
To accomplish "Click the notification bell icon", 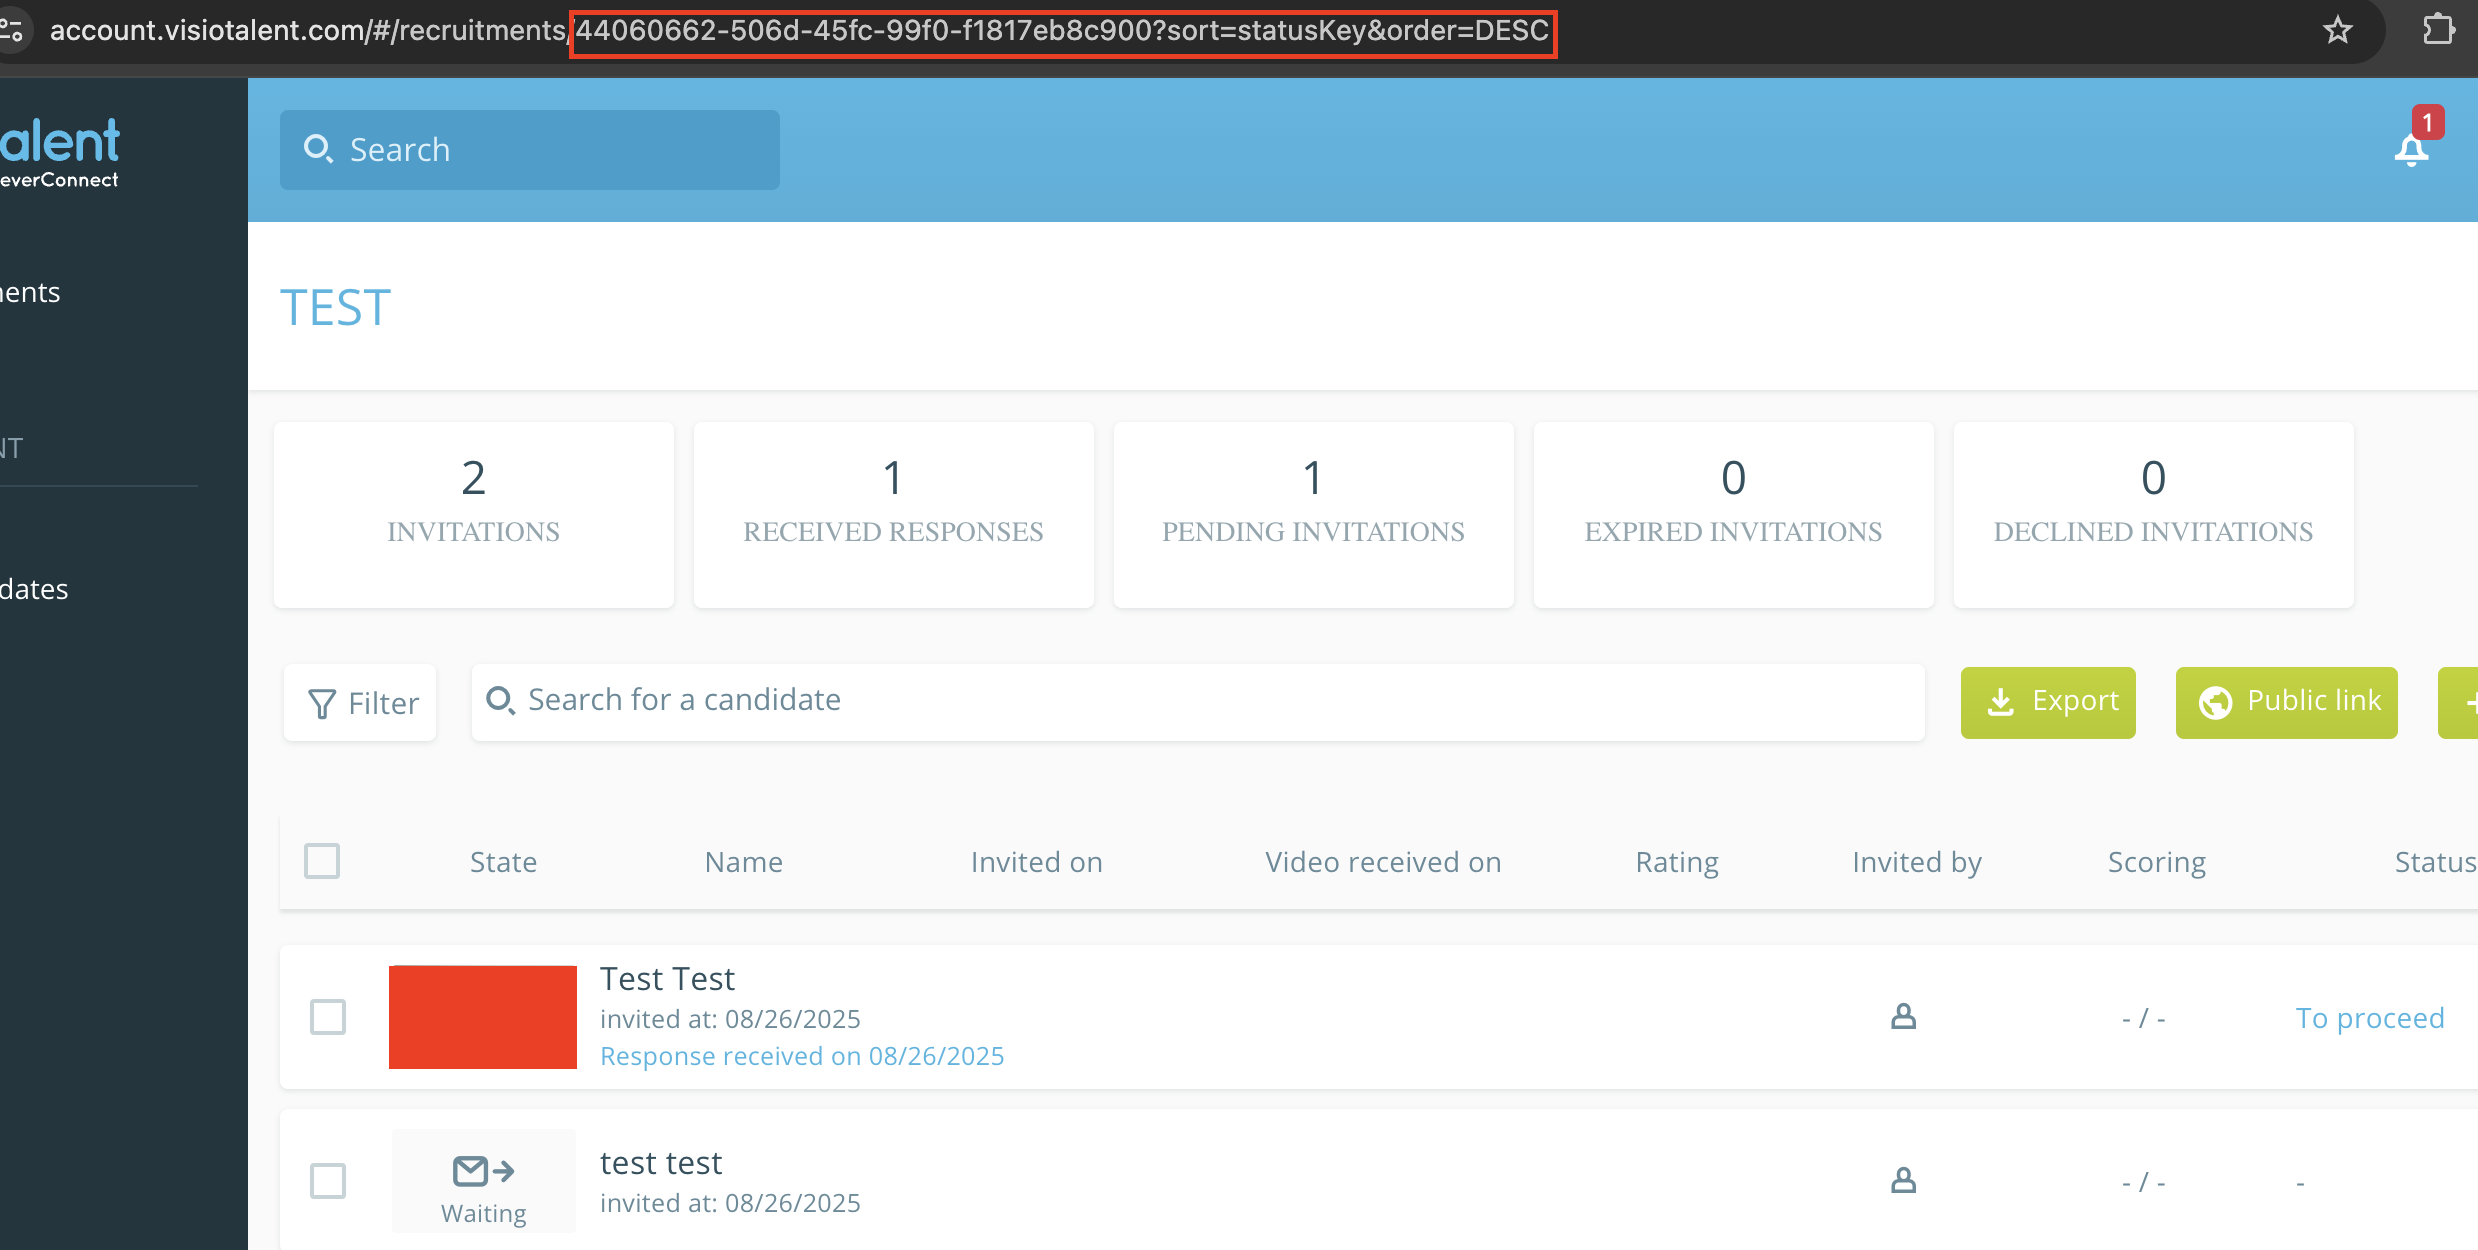I will tap(2411, 150).
